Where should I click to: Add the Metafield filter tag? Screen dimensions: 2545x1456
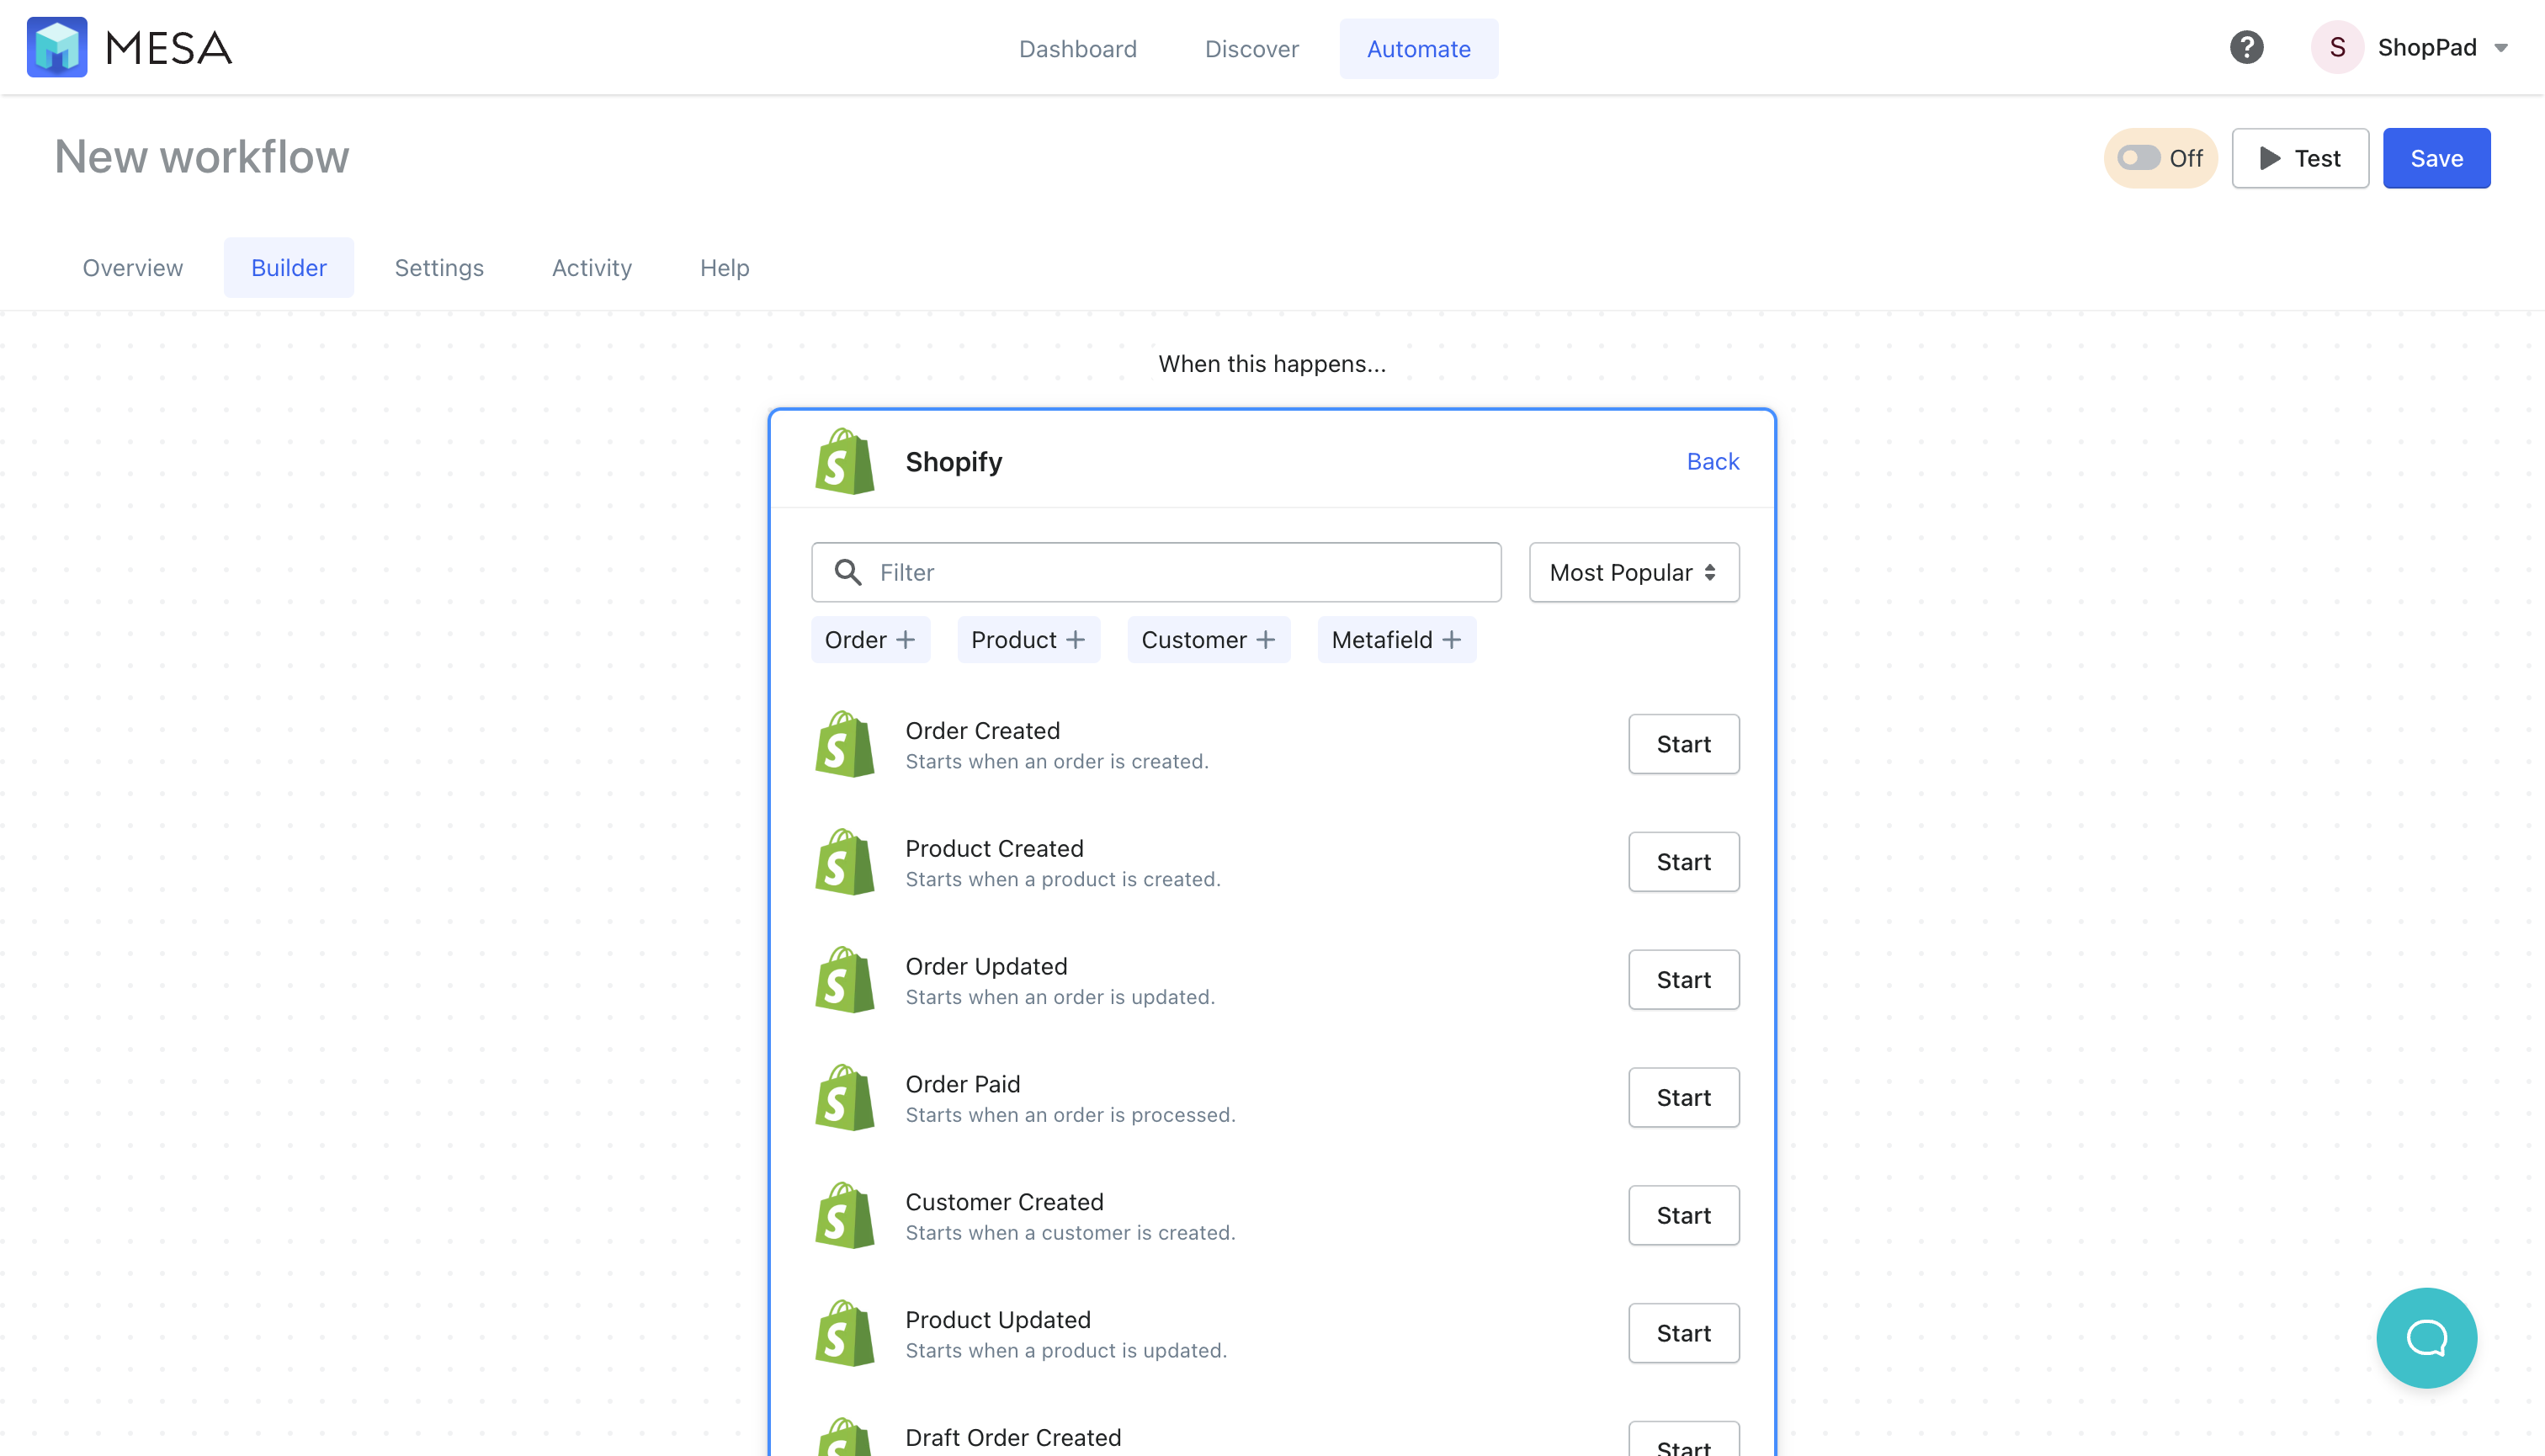[x=1396, y=640]
